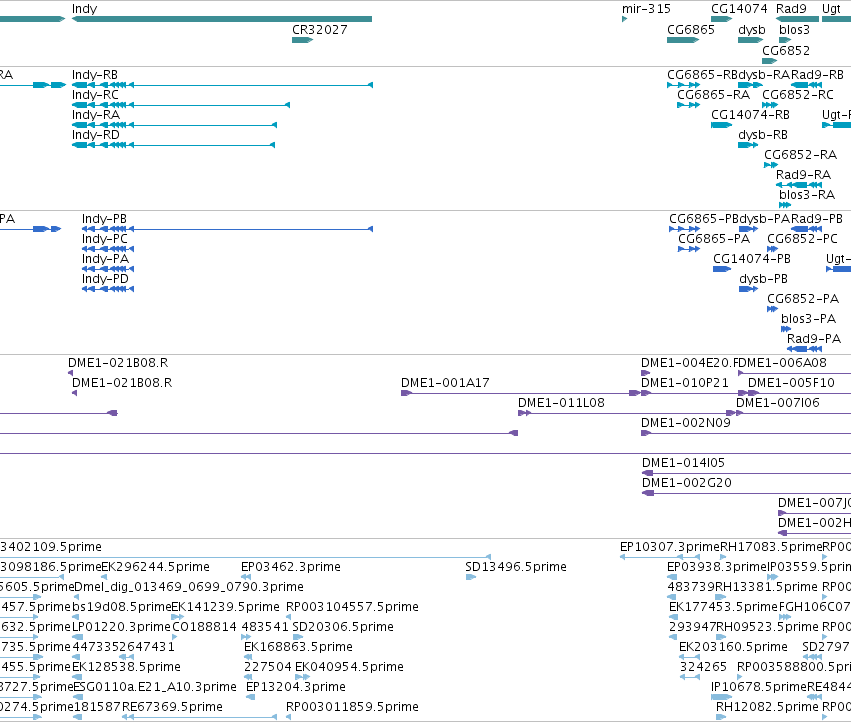Select the SD13496.5prime EST marker

(471, 577)
